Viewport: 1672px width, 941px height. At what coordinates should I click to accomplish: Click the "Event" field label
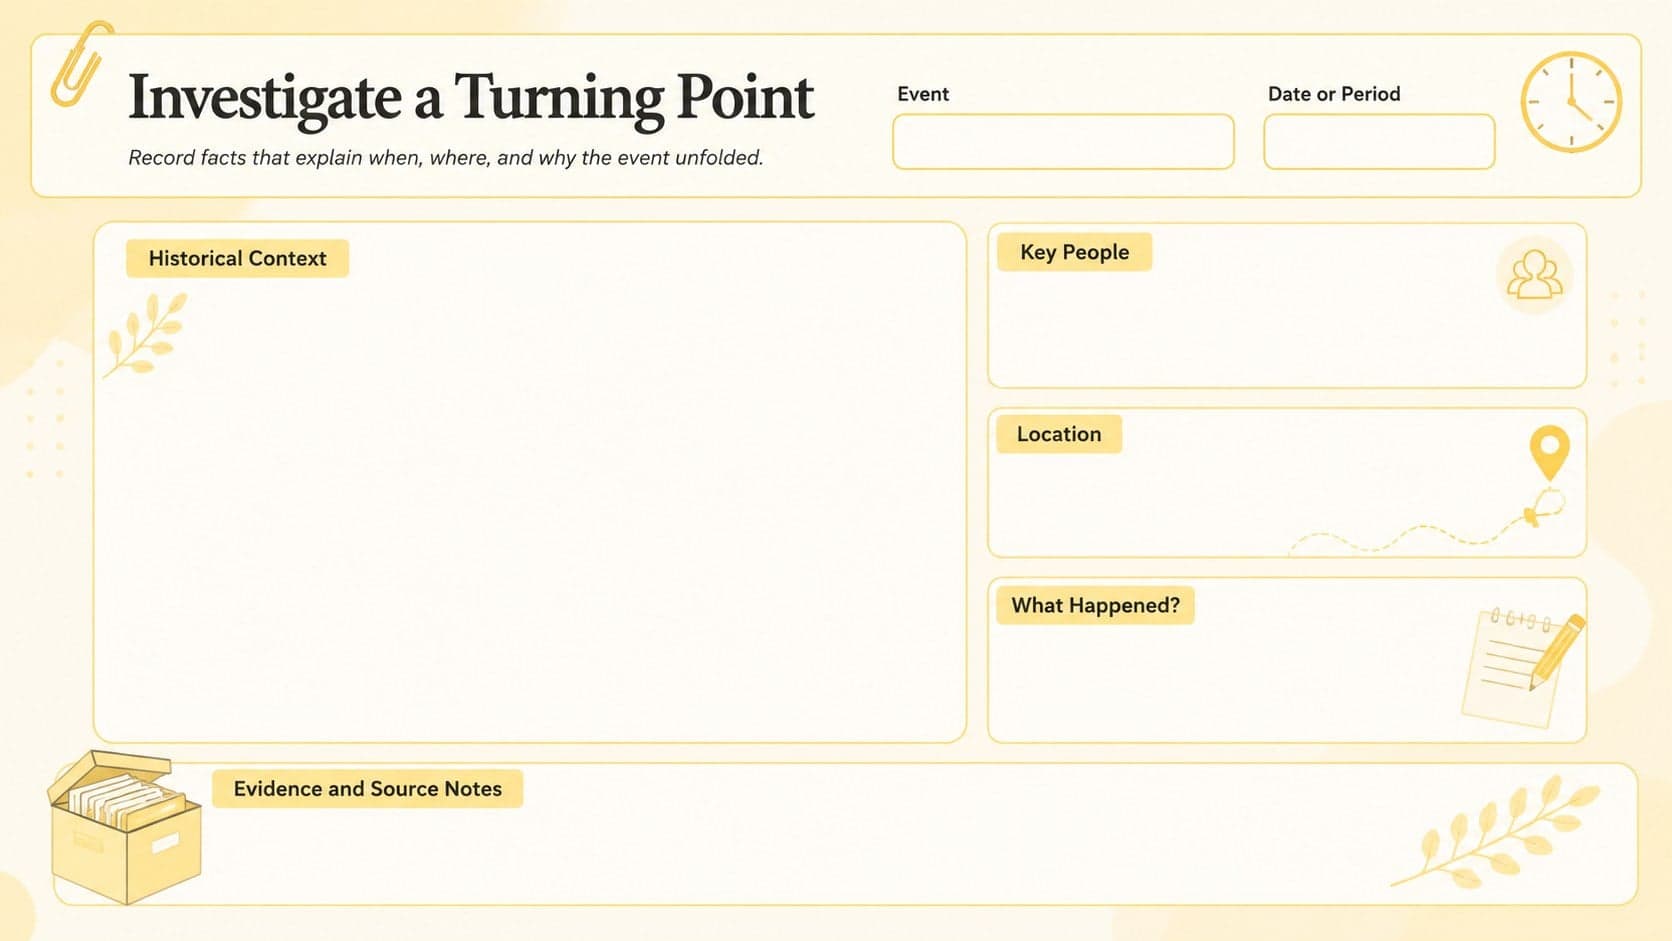point(923,94)
